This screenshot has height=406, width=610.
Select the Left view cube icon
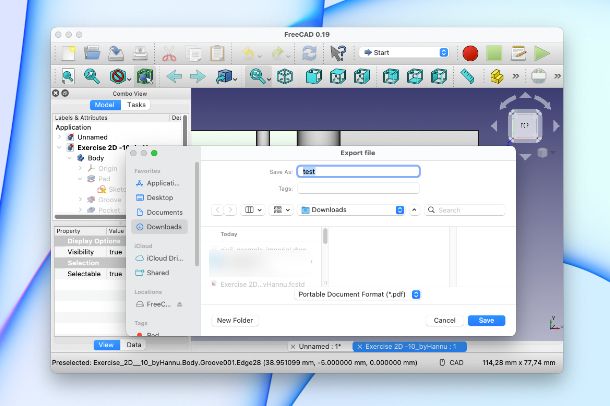point(439,76)
